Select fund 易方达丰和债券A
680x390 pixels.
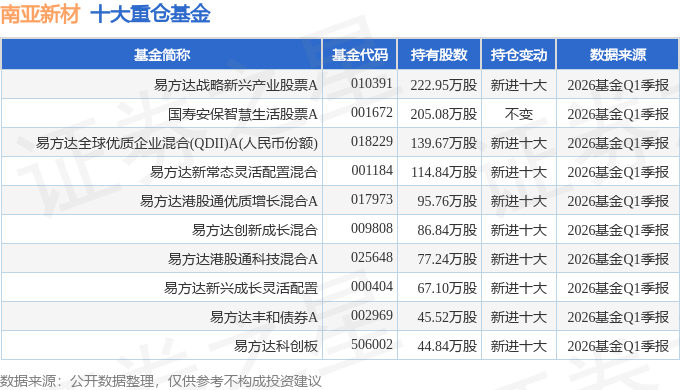264,317
